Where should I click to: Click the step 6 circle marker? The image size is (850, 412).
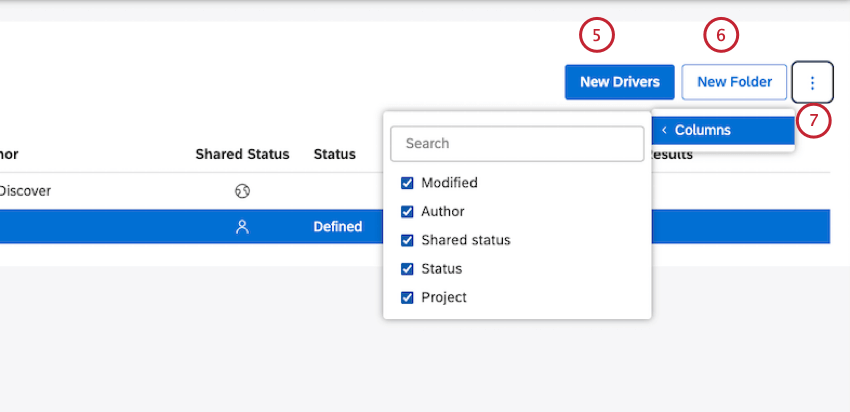coord(720,35)
